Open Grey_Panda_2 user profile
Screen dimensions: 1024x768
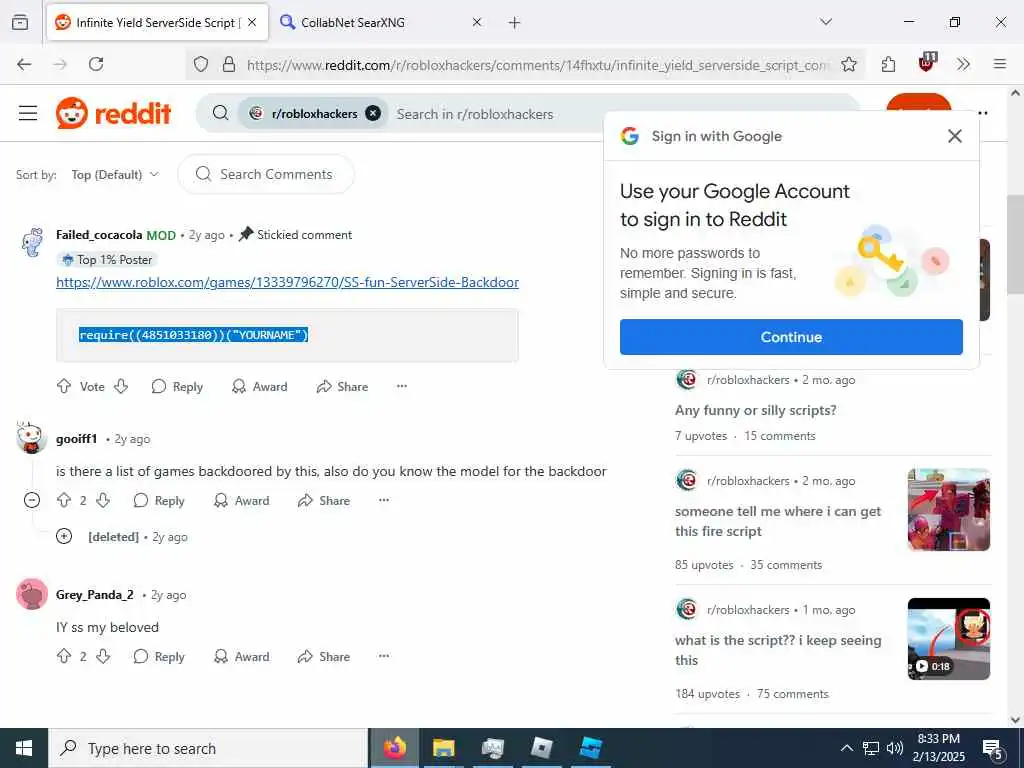[x=95, y=594]
